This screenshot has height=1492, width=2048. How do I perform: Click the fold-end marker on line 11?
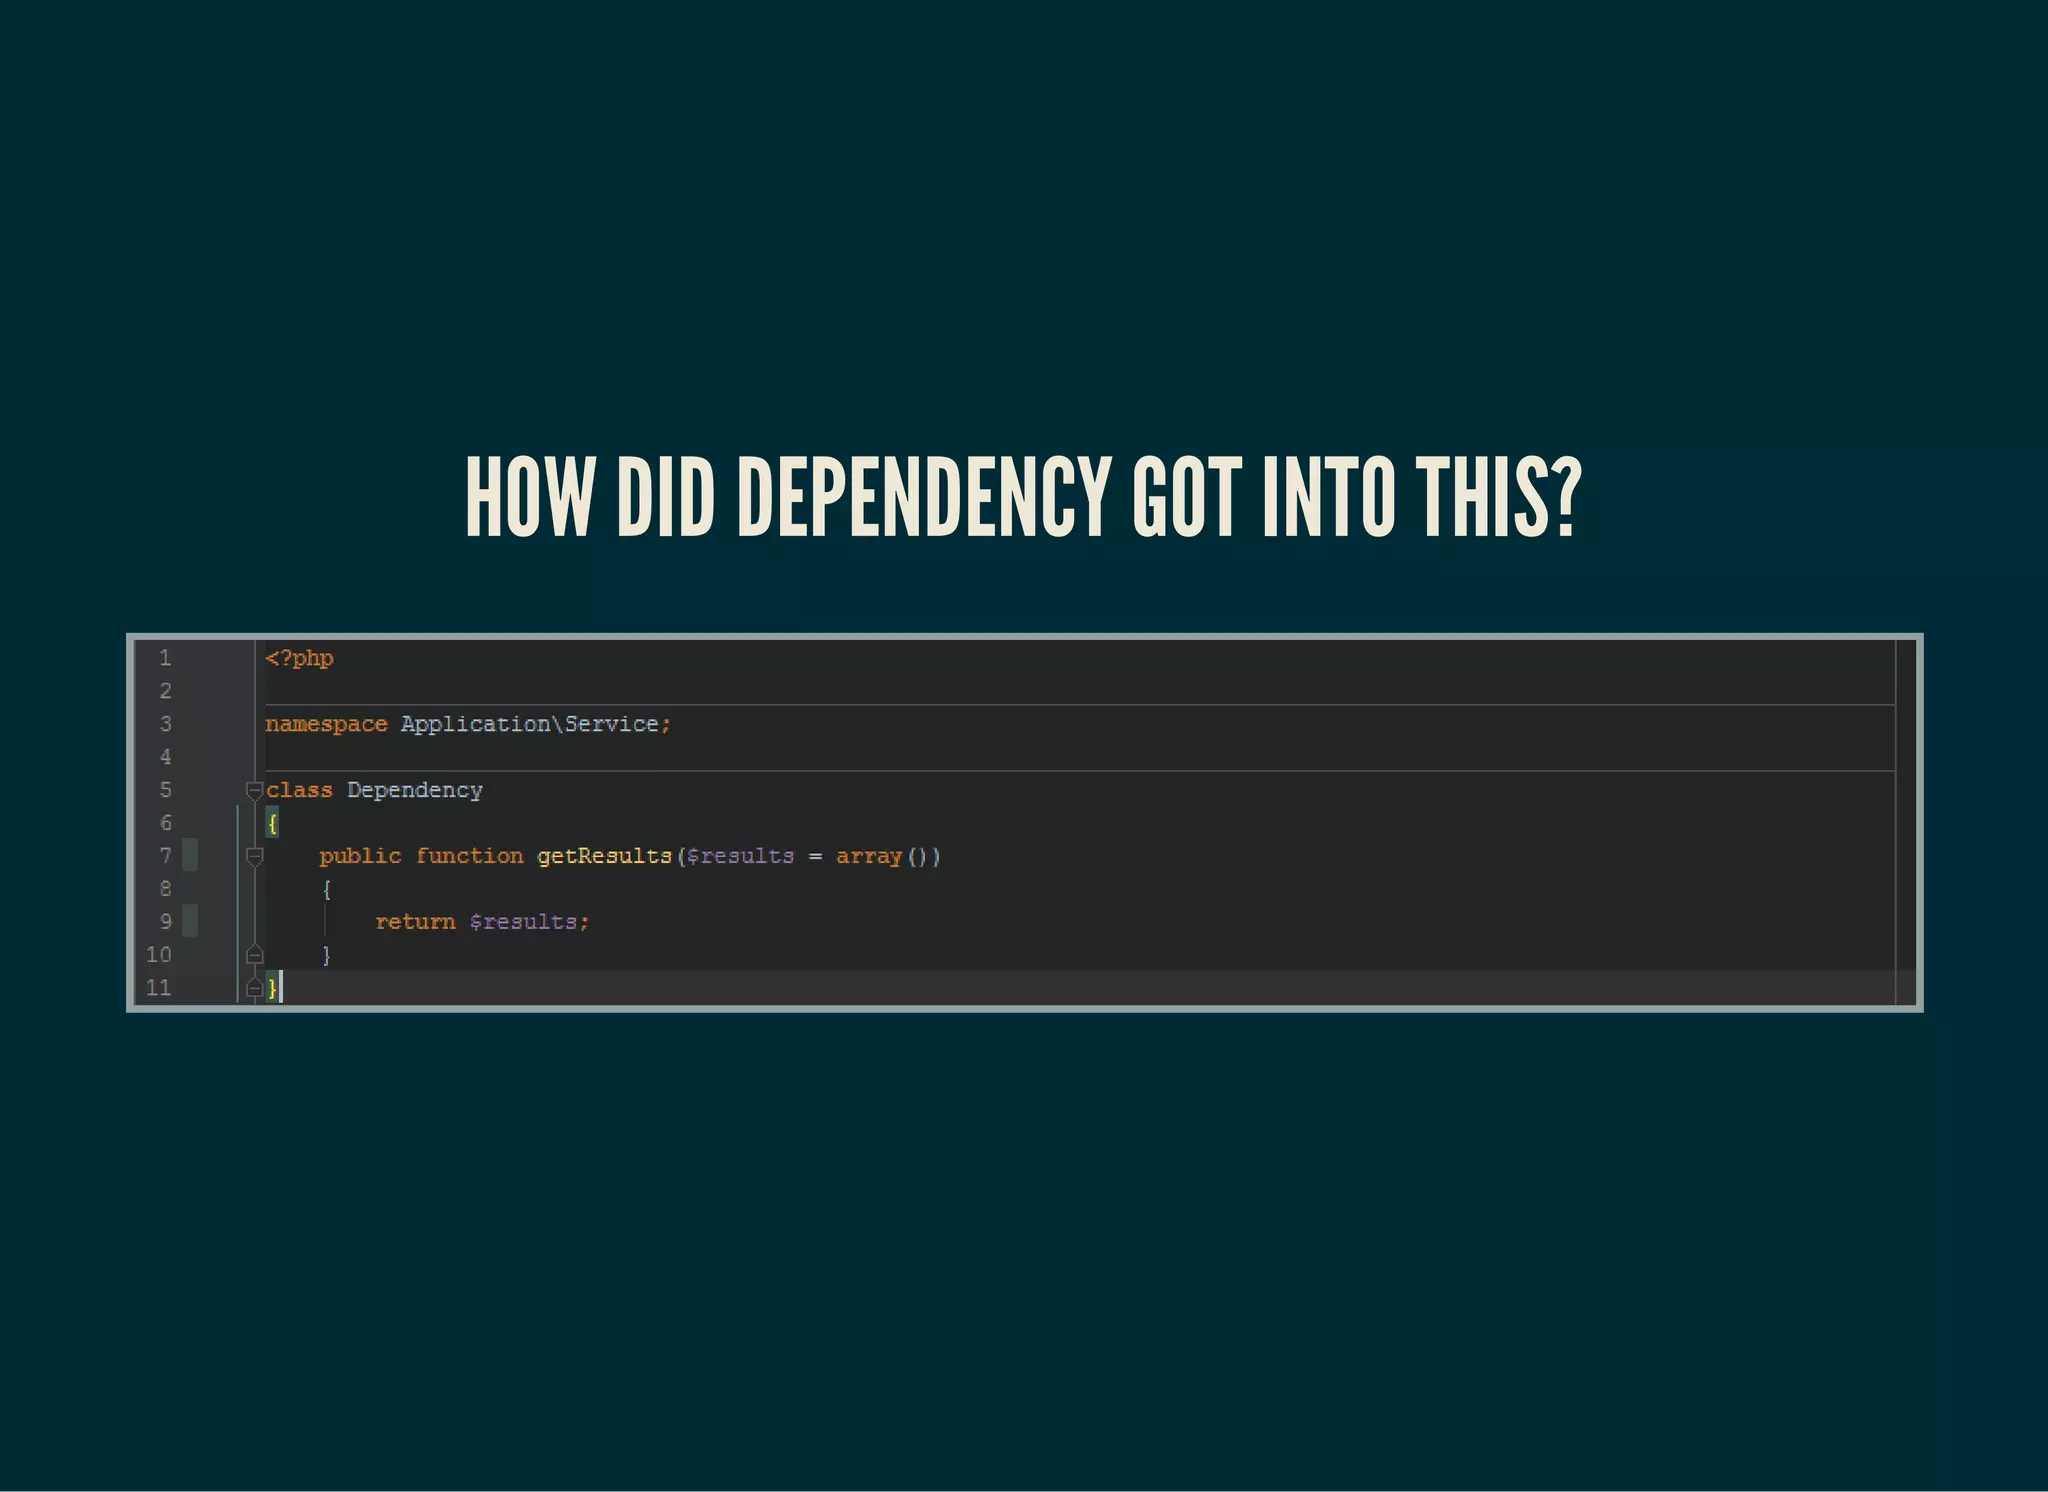(x=255, y=988)
